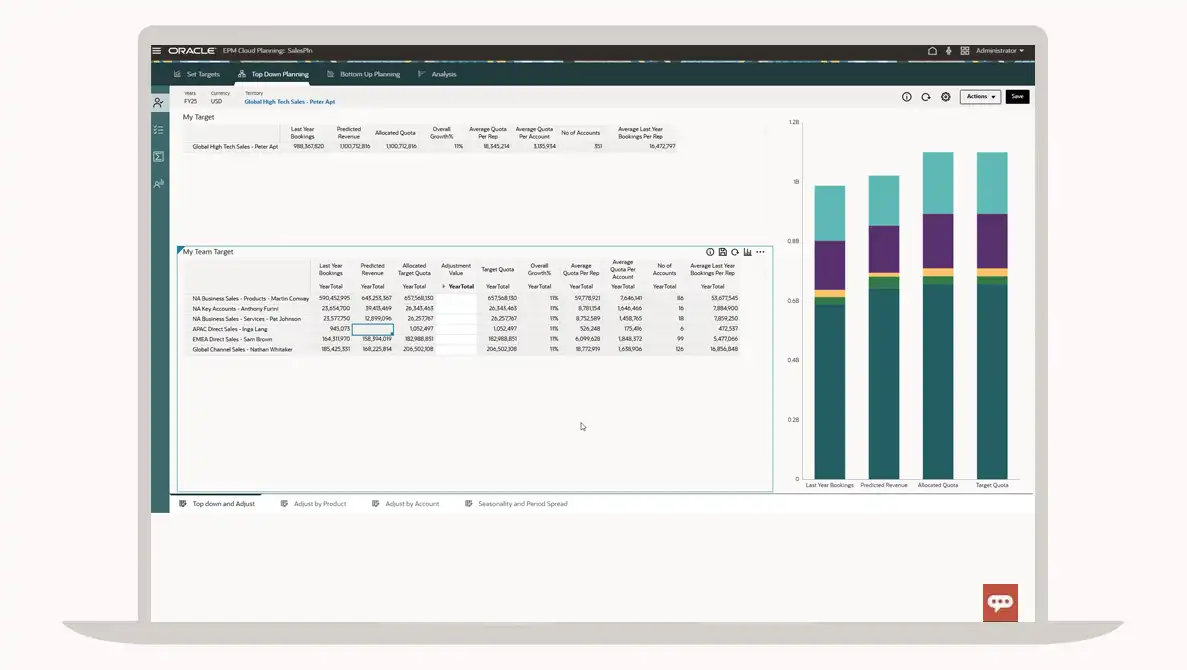1187x670 pixels.
Task: Click light teal segment of Target Quota bar
Action: point(992,182)
